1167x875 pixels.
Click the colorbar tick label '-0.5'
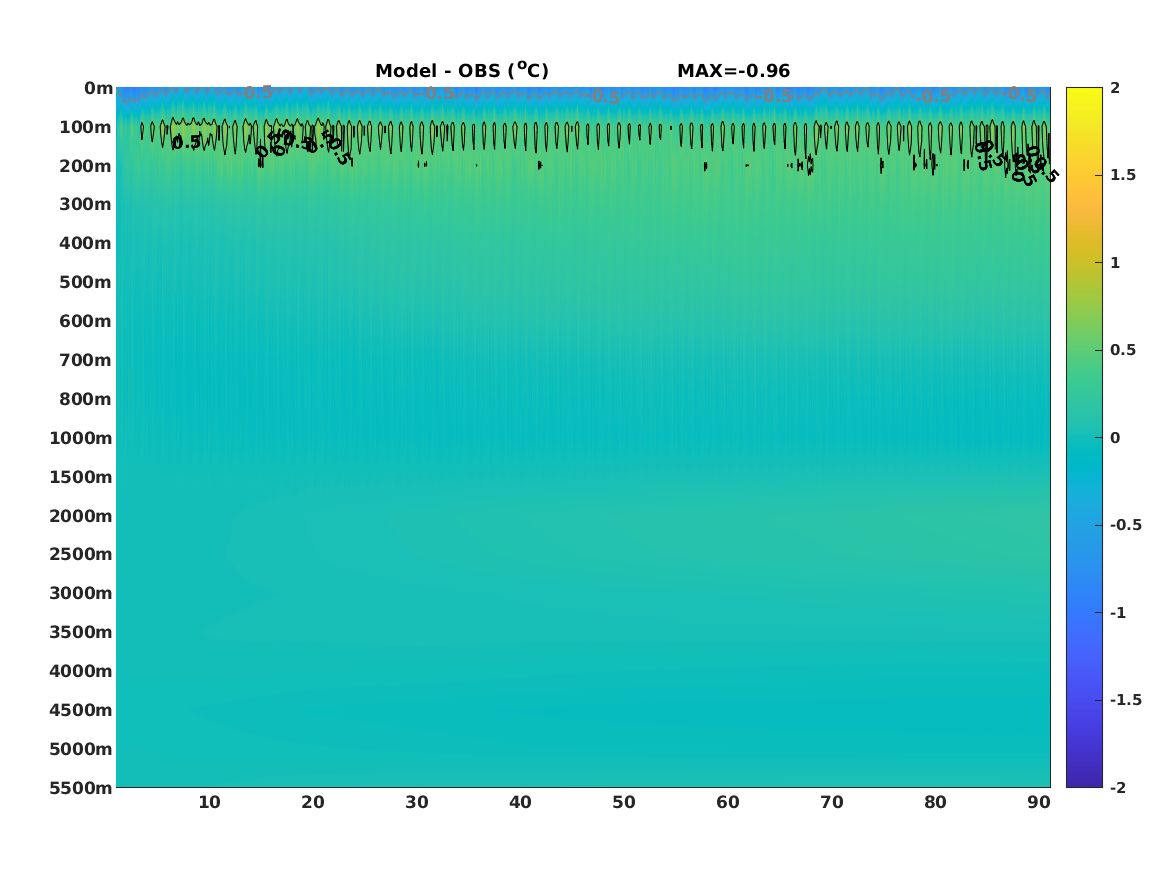(1125, 525)
